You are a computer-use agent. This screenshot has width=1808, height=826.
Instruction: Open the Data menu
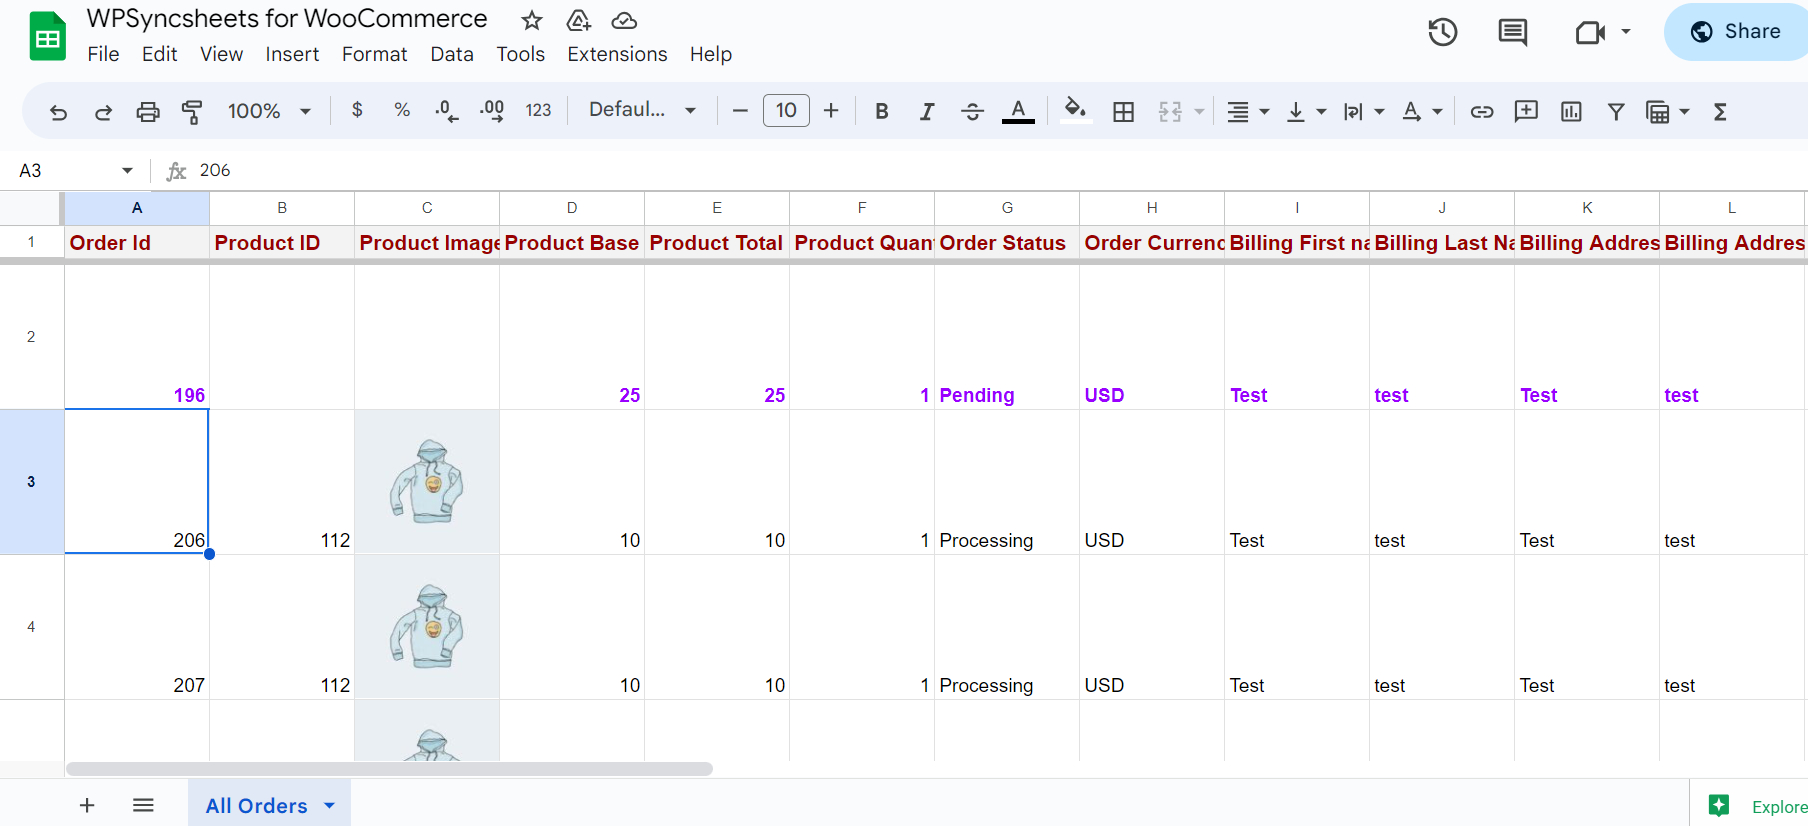452,54
